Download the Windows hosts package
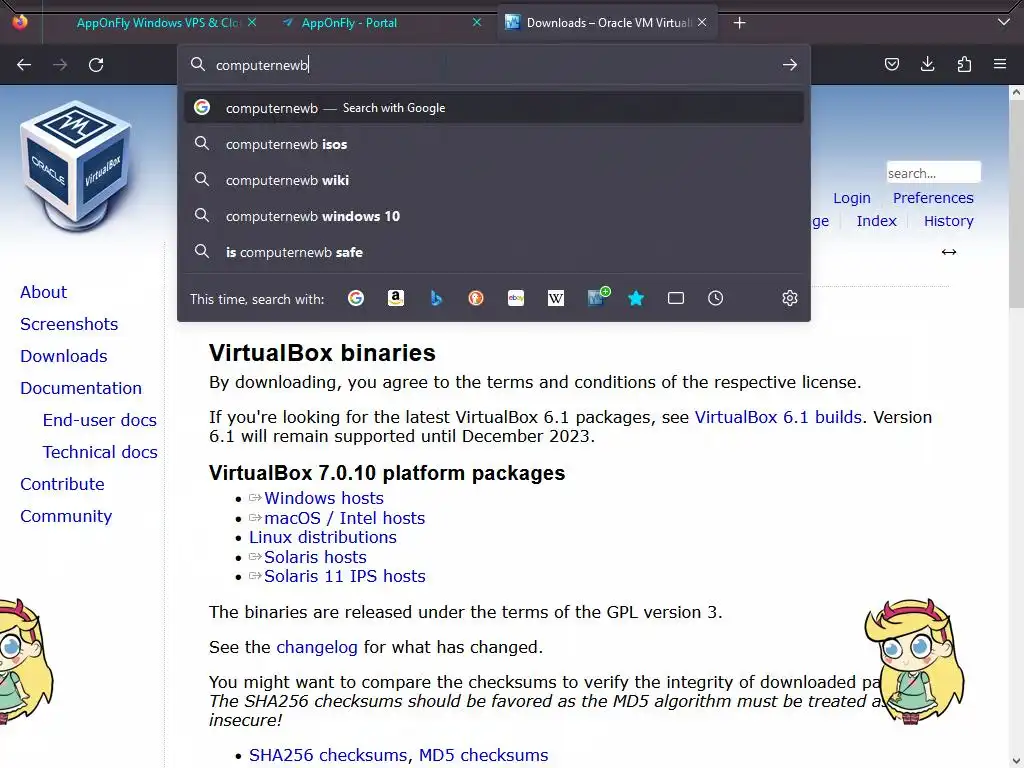This screenshot has height=768, width=1024. [324, 498]
